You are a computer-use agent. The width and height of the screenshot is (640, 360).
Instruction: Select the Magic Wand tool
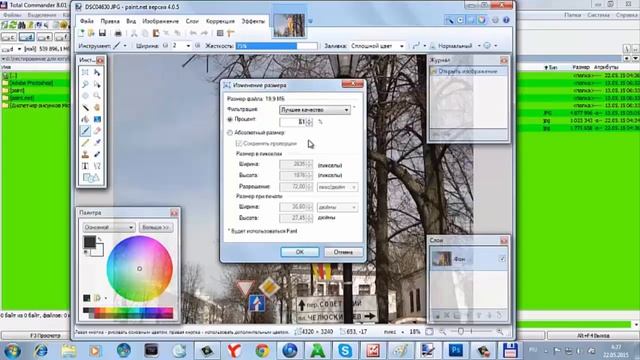point(85,107)
